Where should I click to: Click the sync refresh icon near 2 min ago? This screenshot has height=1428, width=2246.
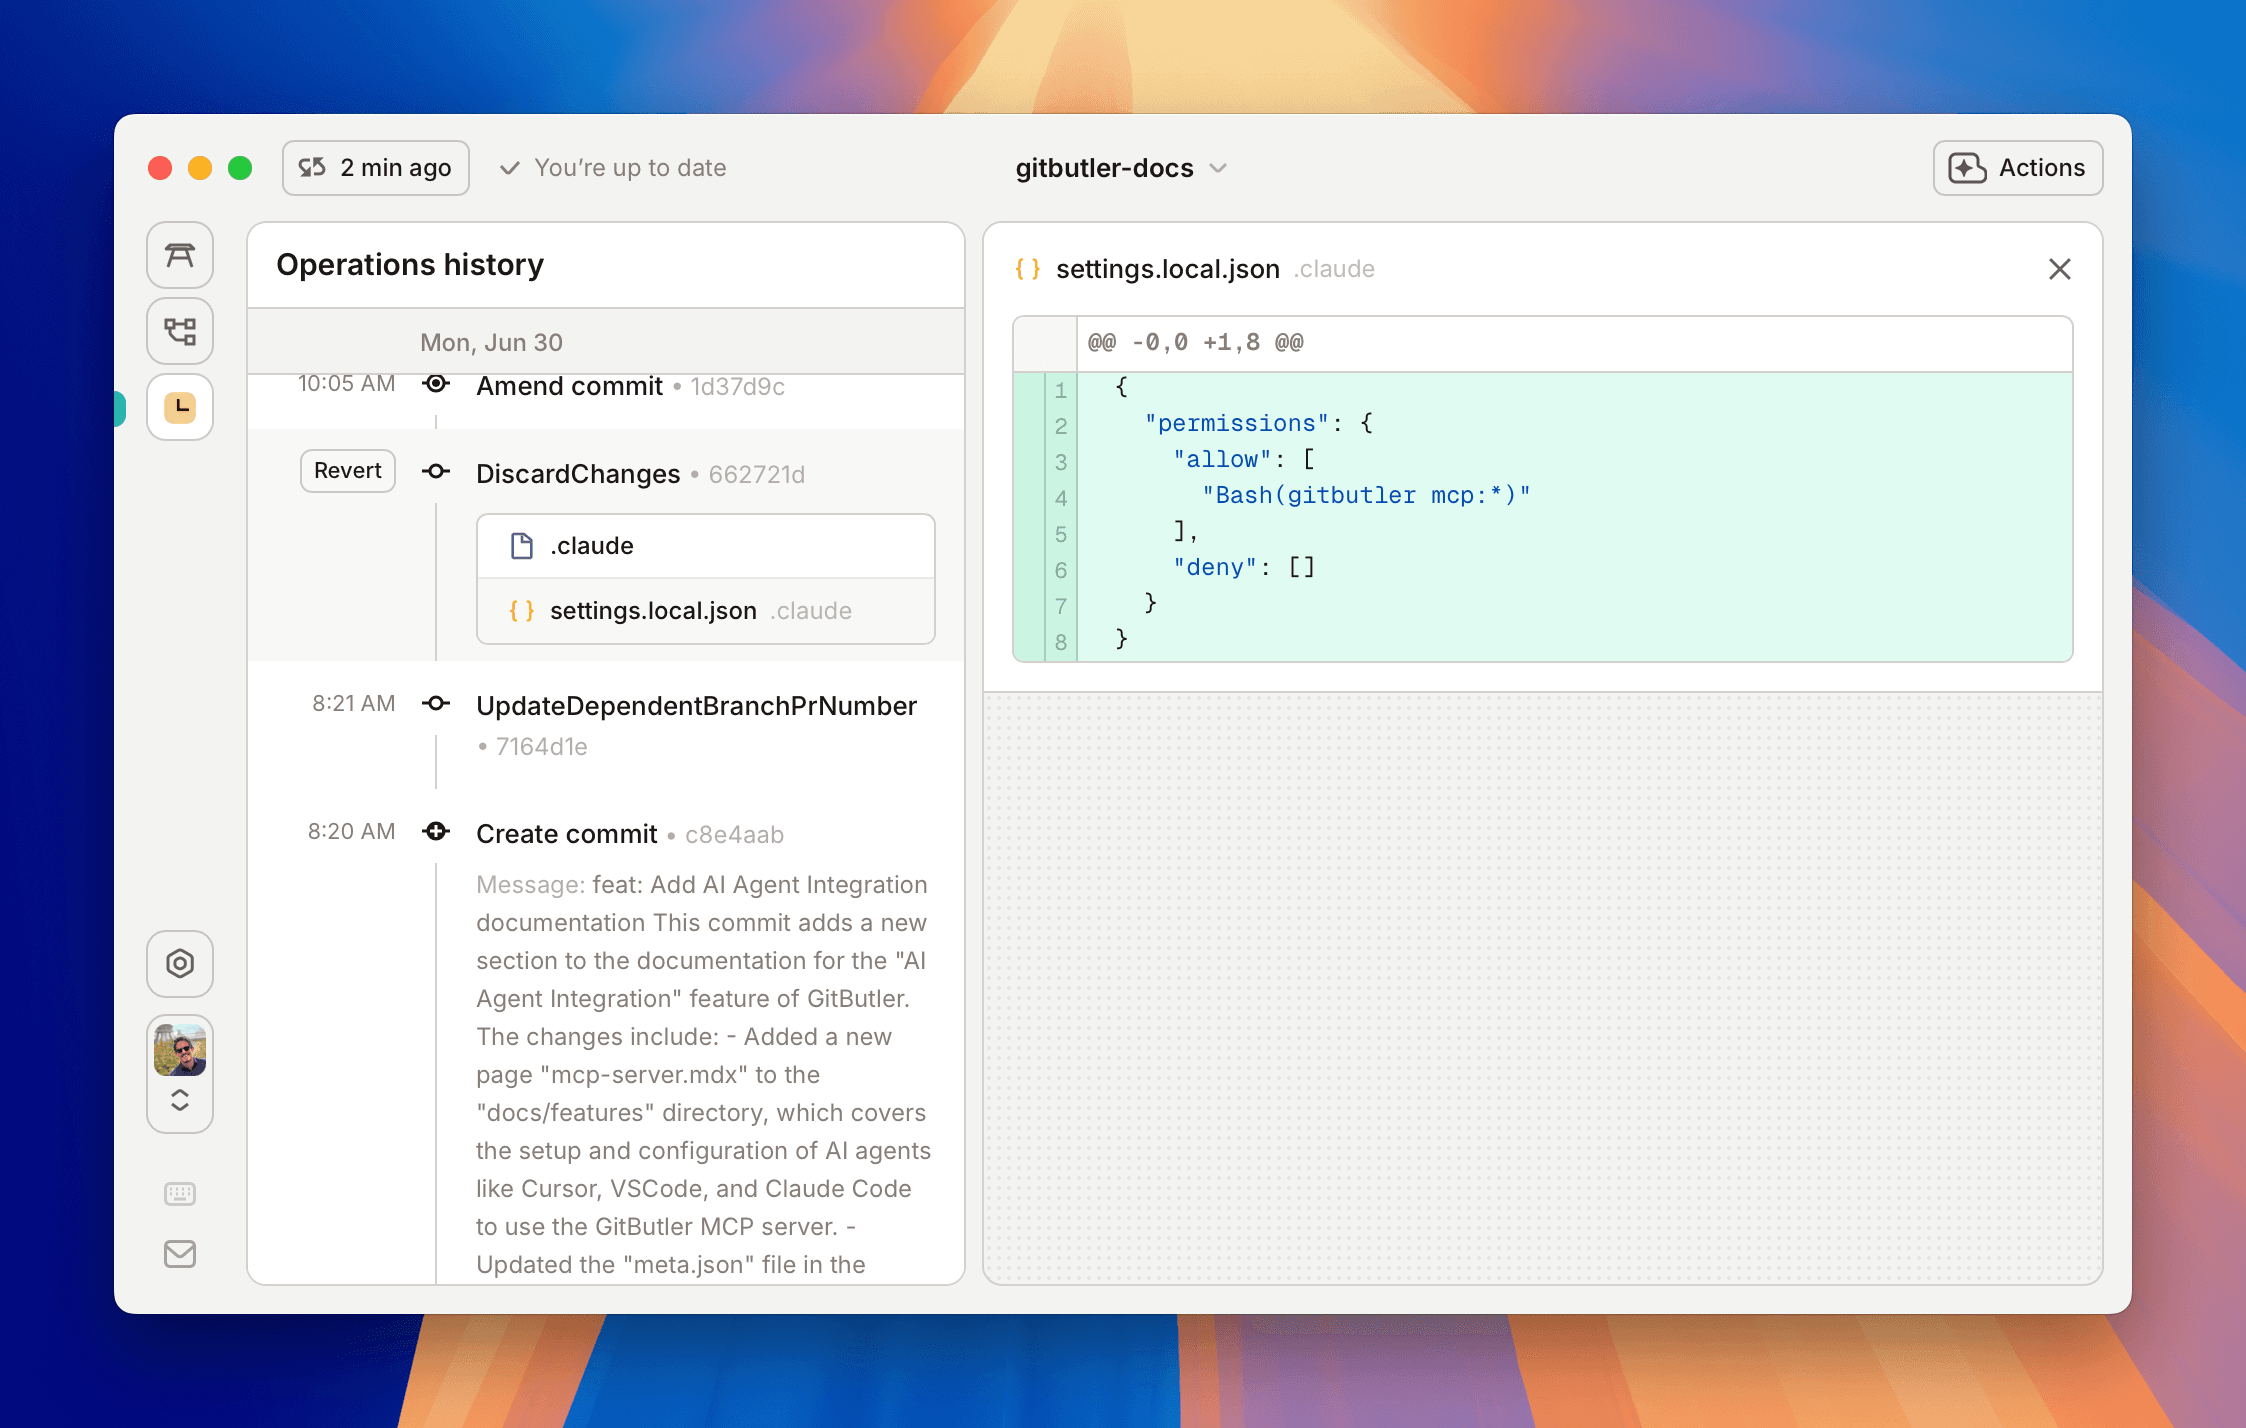(x=312, y=167)
